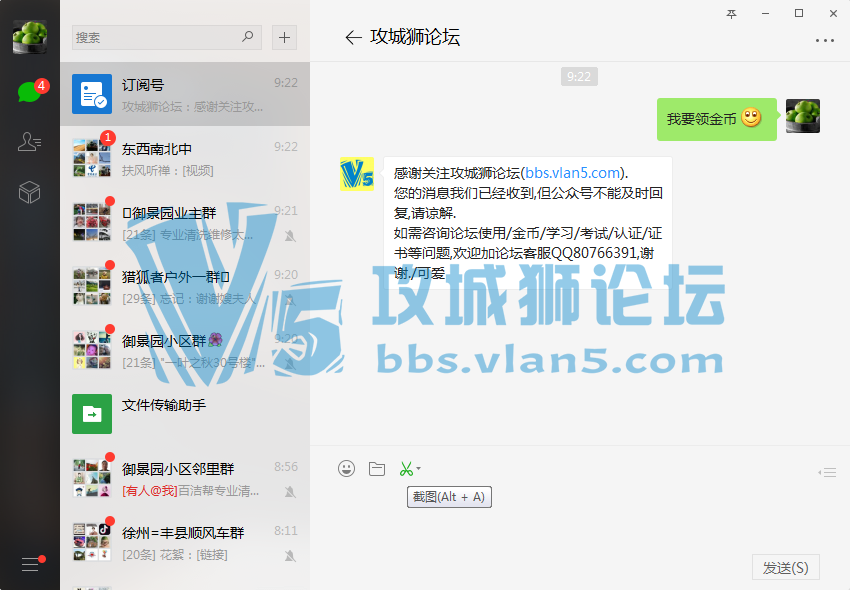Open the send file folder icon
Image resolution: width=850 pixels, height=590 pixels.
[377, 469]
